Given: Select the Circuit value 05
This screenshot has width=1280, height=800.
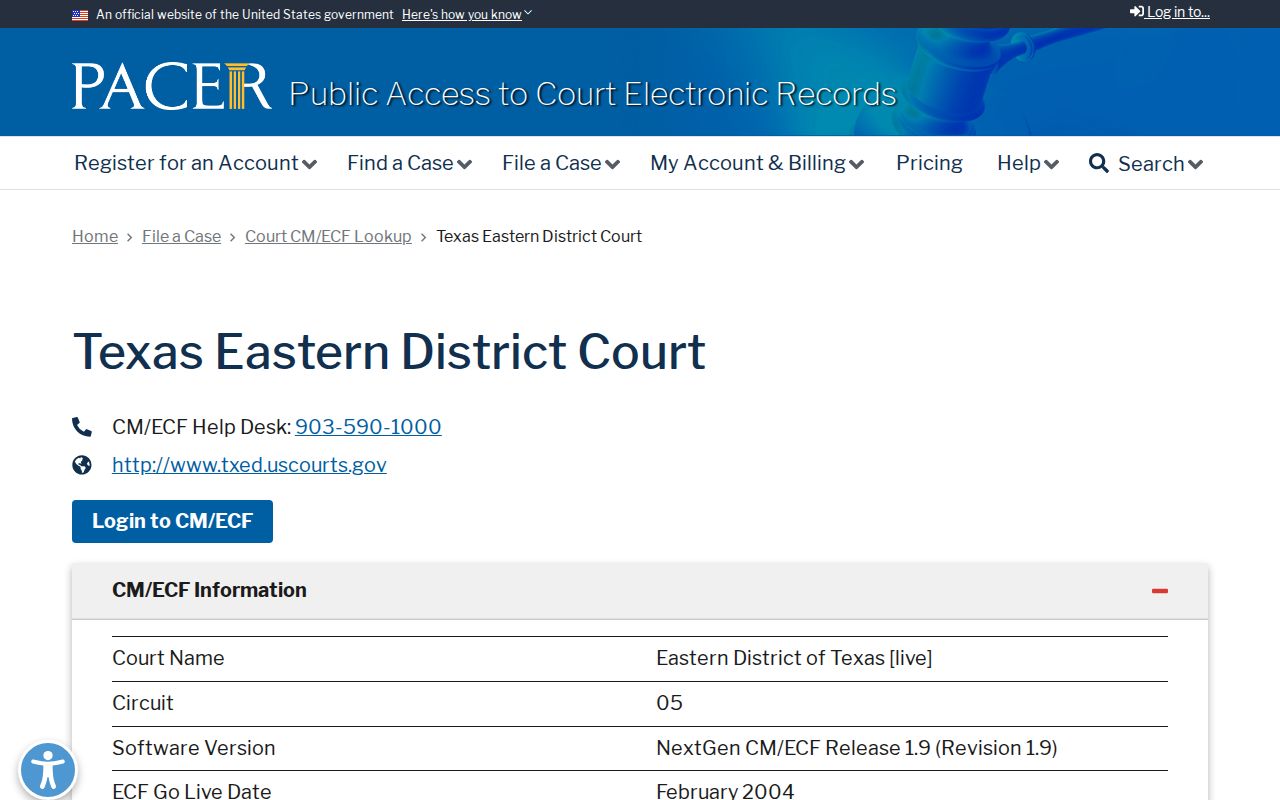Looking at the screenshot, I should point(669,703).
